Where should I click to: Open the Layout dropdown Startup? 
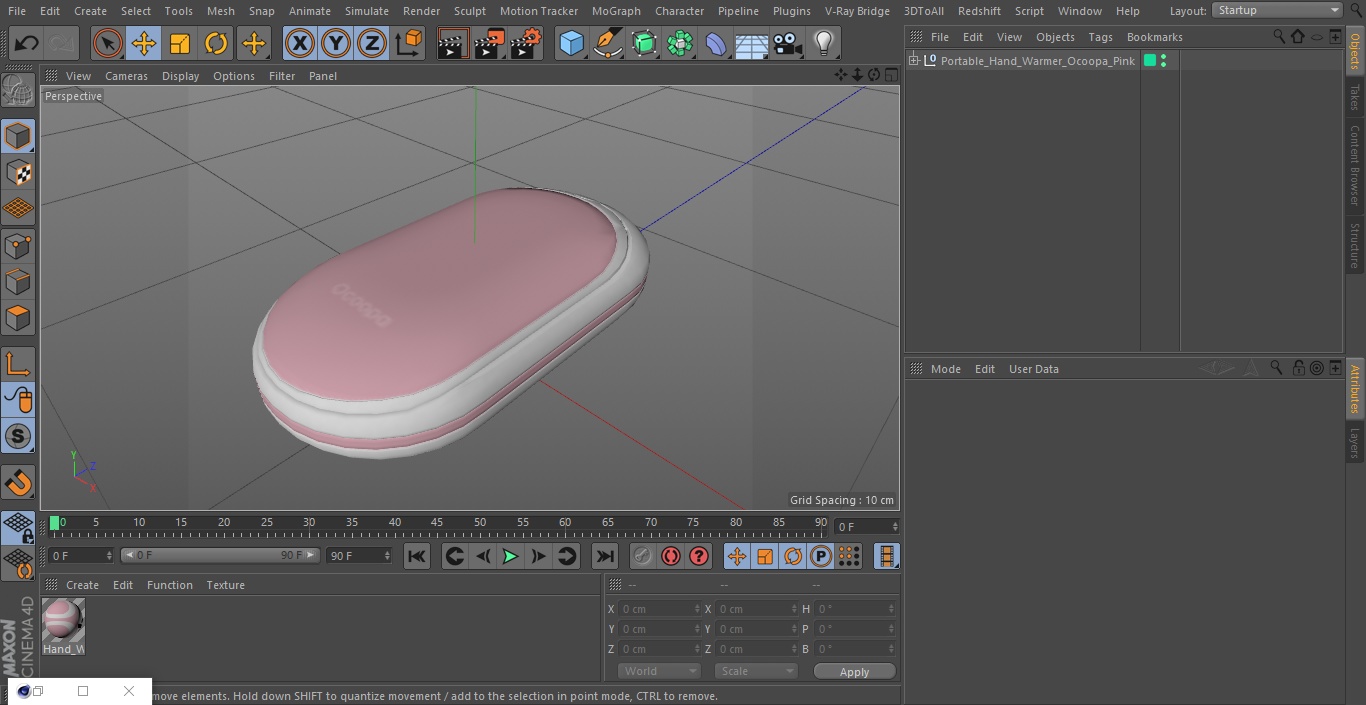1277,10
